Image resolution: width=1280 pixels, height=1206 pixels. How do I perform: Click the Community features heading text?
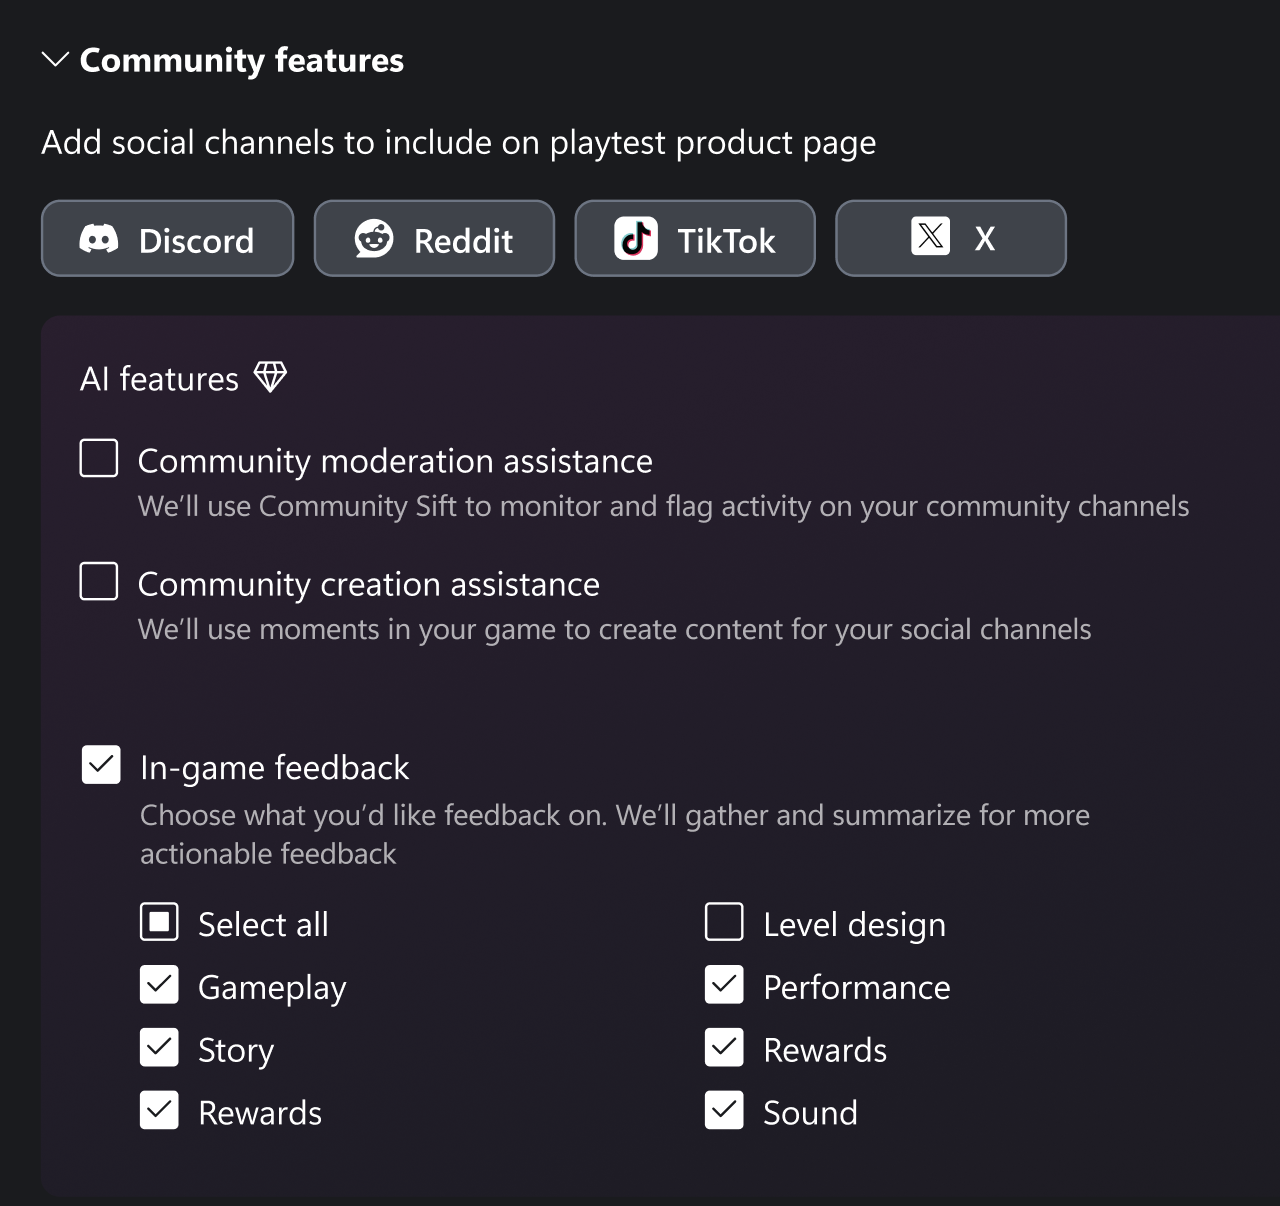[242, 61]
